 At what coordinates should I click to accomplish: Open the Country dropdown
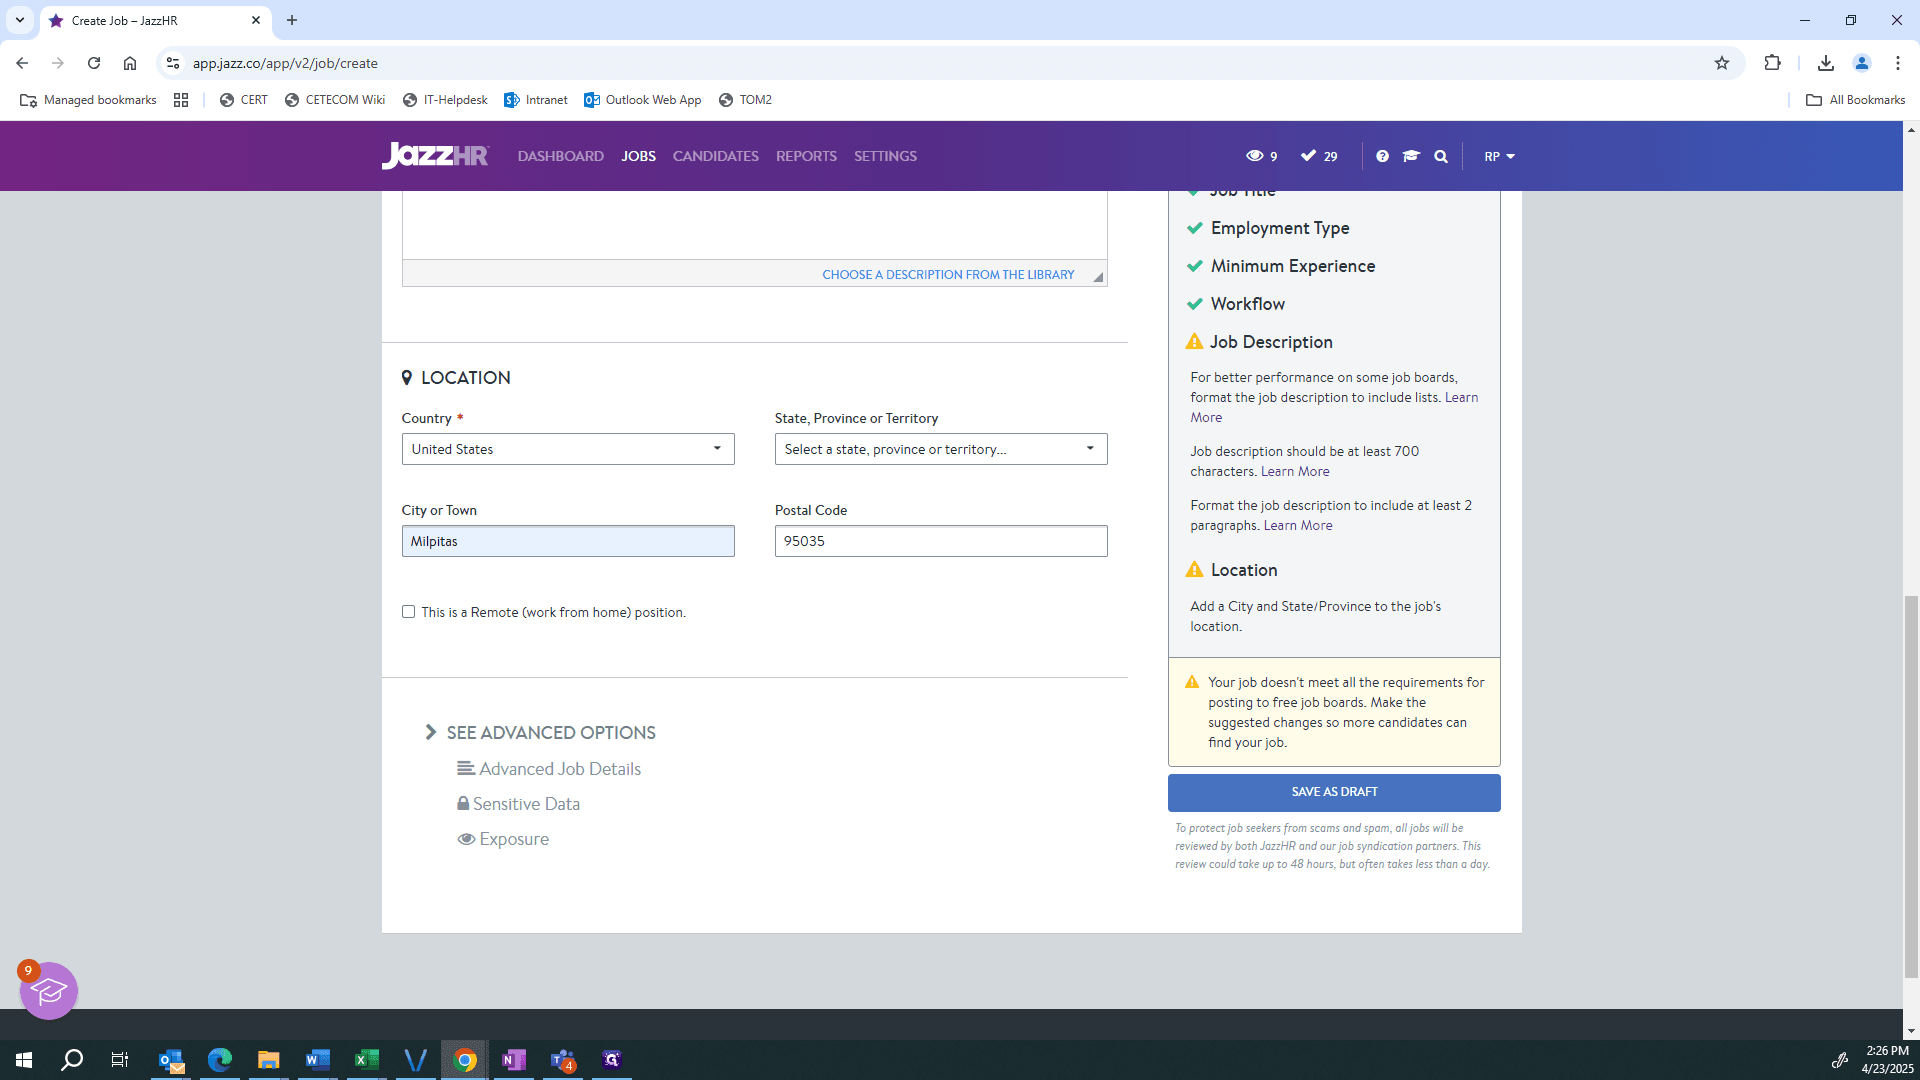pyautogui.click(x=568, y=449)
